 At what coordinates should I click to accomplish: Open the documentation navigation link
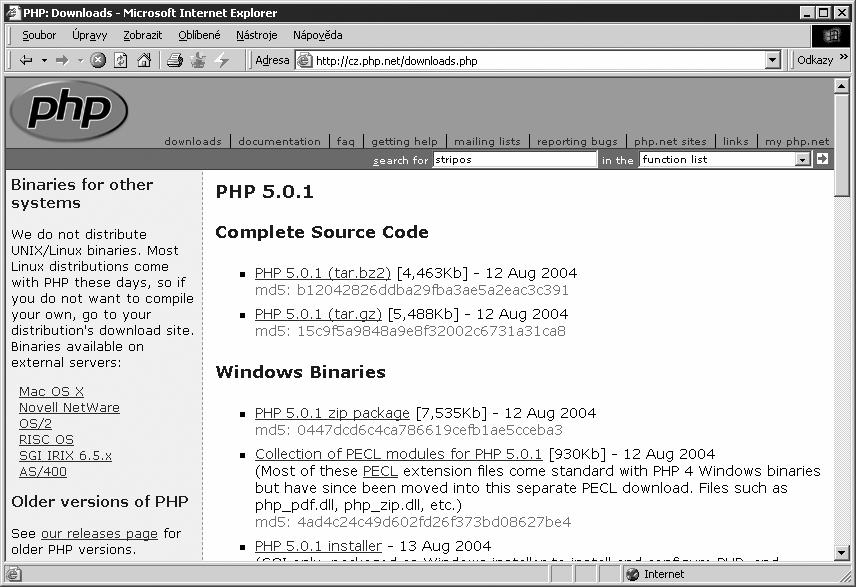280,141
